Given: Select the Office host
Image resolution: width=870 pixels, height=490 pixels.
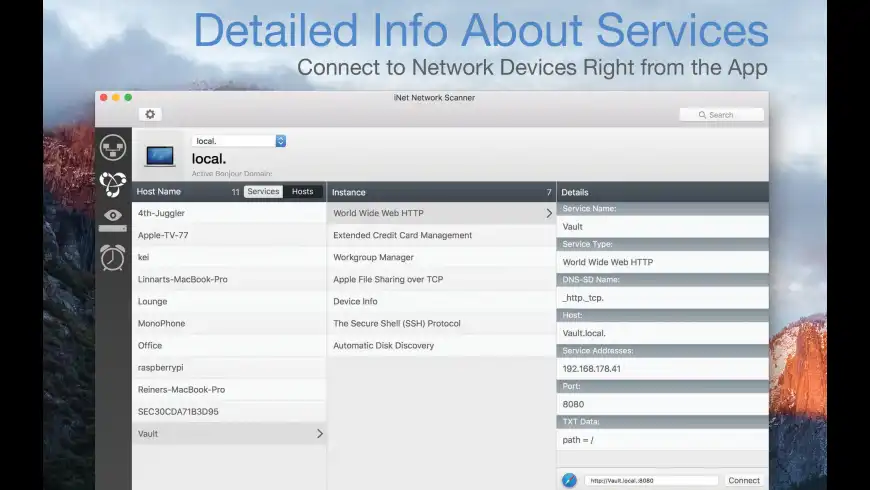Looking at the screenshot, I should coord(229,345).
